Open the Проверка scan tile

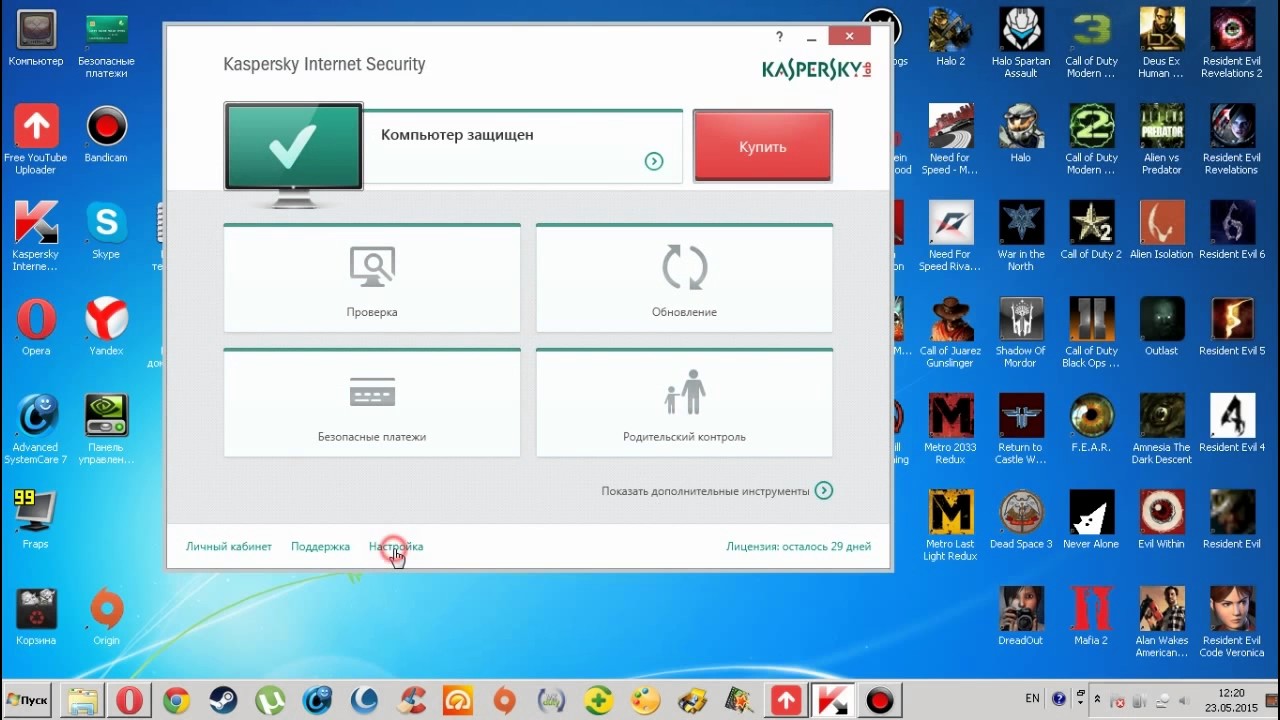pos(372,278)
